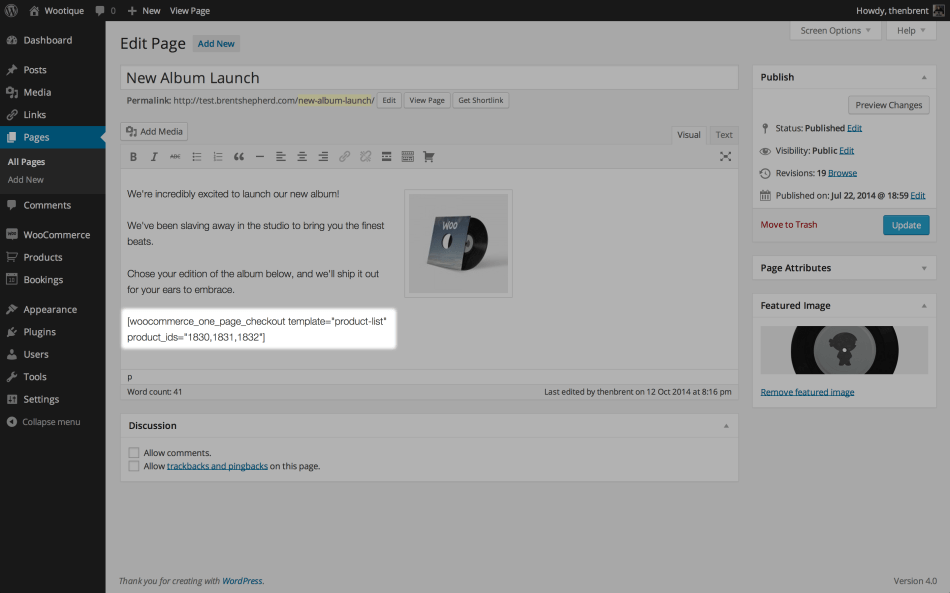Image resolution: width=950 pixels, height=593 pixels.
Task: Enter distraction-free fullscreen writing mode
Action: (x=725, y=157)
